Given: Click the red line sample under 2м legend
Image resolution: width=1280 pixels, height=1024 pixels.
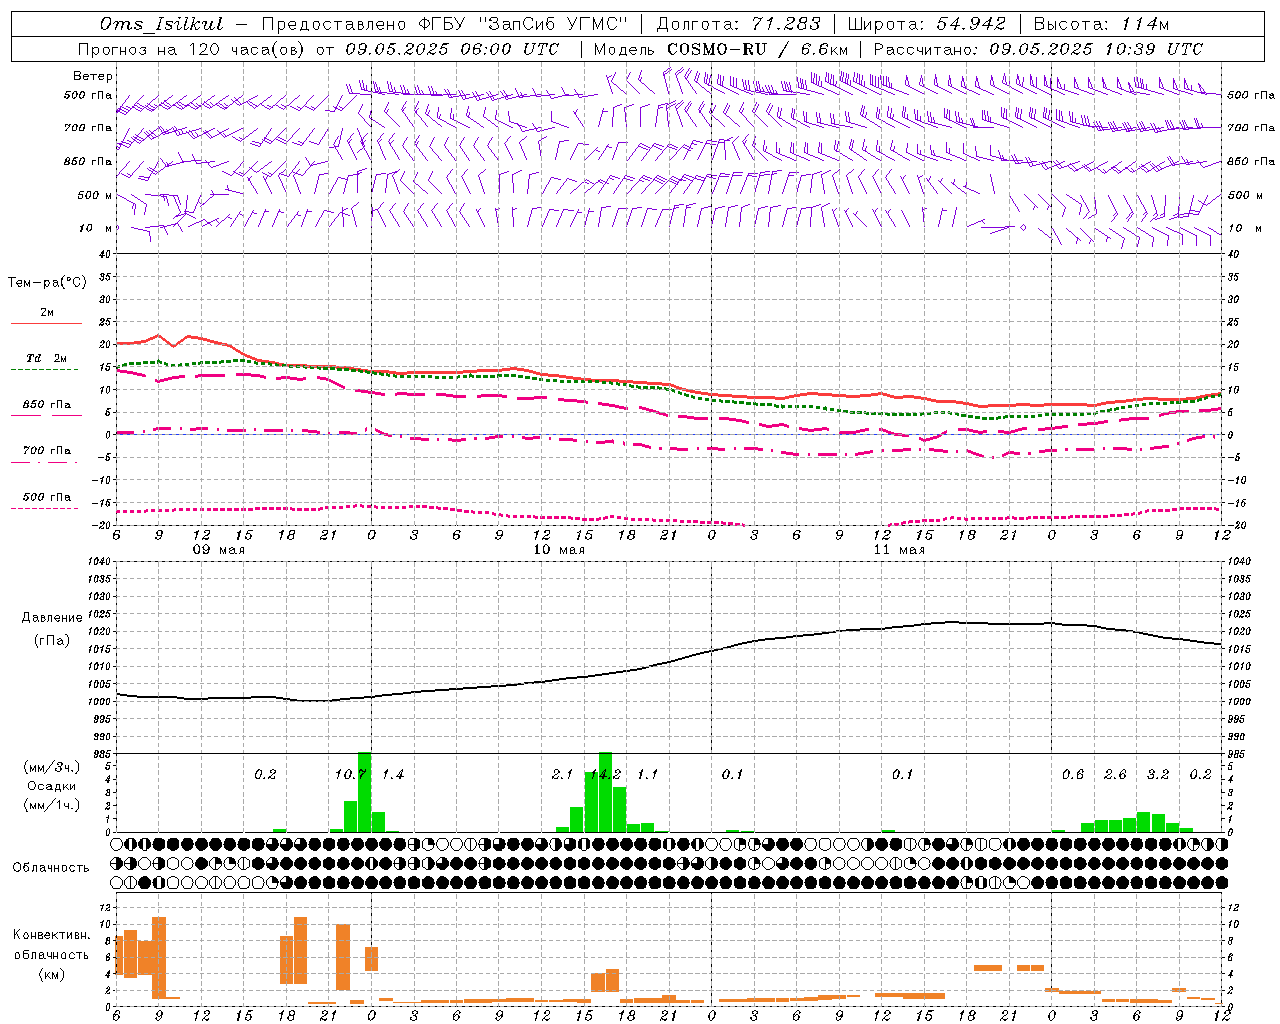Looking at the screenshot, I should coord(46,323).
